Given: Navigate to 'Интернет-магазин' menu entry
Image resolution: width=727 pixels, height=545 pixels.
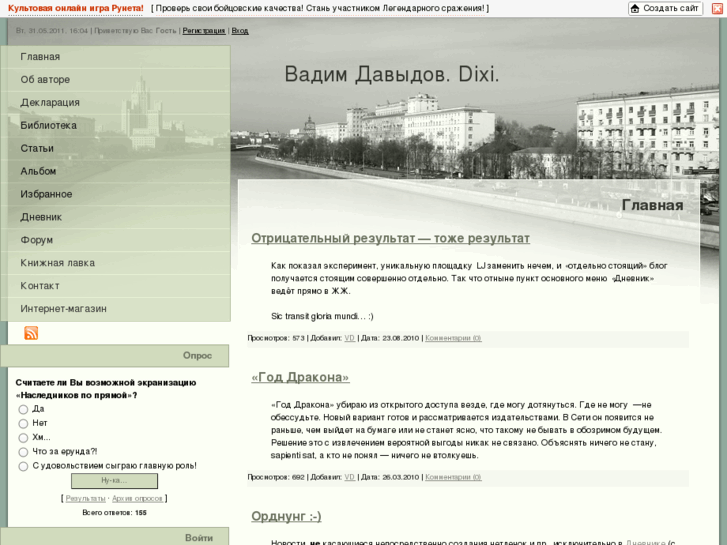Looking at the screenshot, I should (64, 309).
